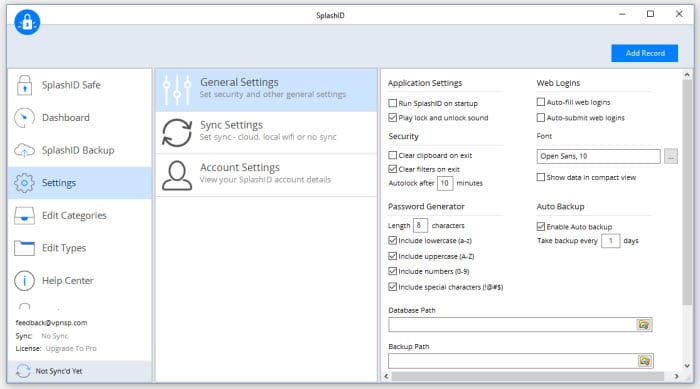Click the Backup Path text field
The height and width of the screenshot is (389, 700).
(x=513, y=361)
